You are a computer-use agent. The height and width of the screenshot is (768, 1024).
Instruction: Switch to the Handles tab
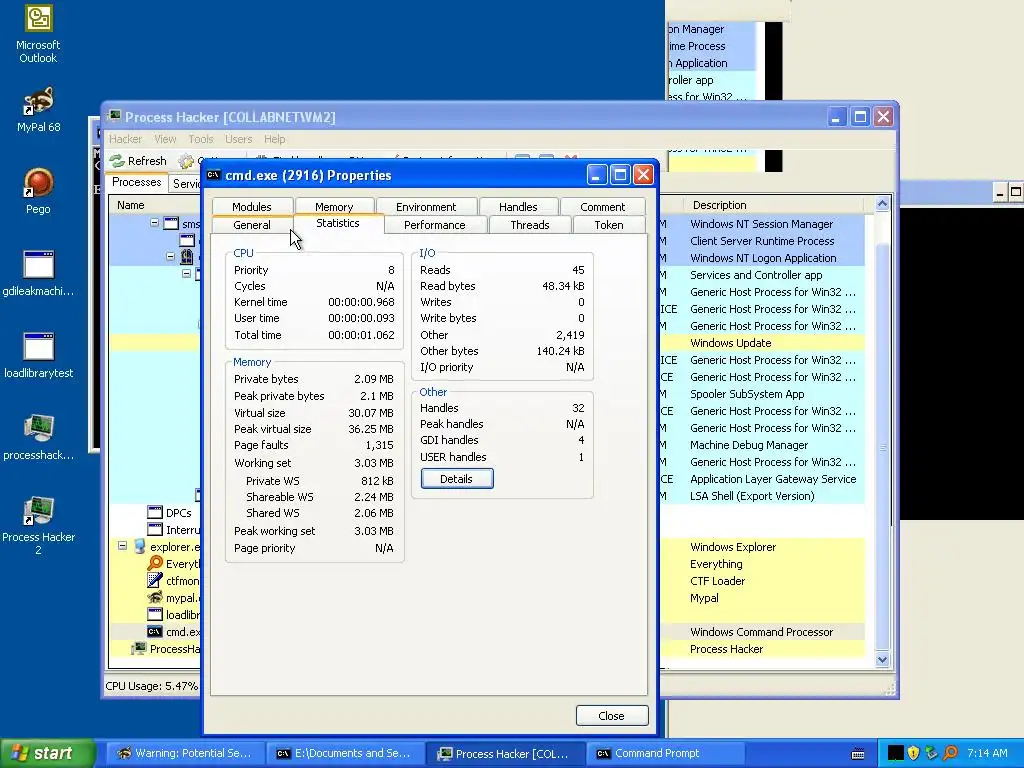click(x=518, y=206)
